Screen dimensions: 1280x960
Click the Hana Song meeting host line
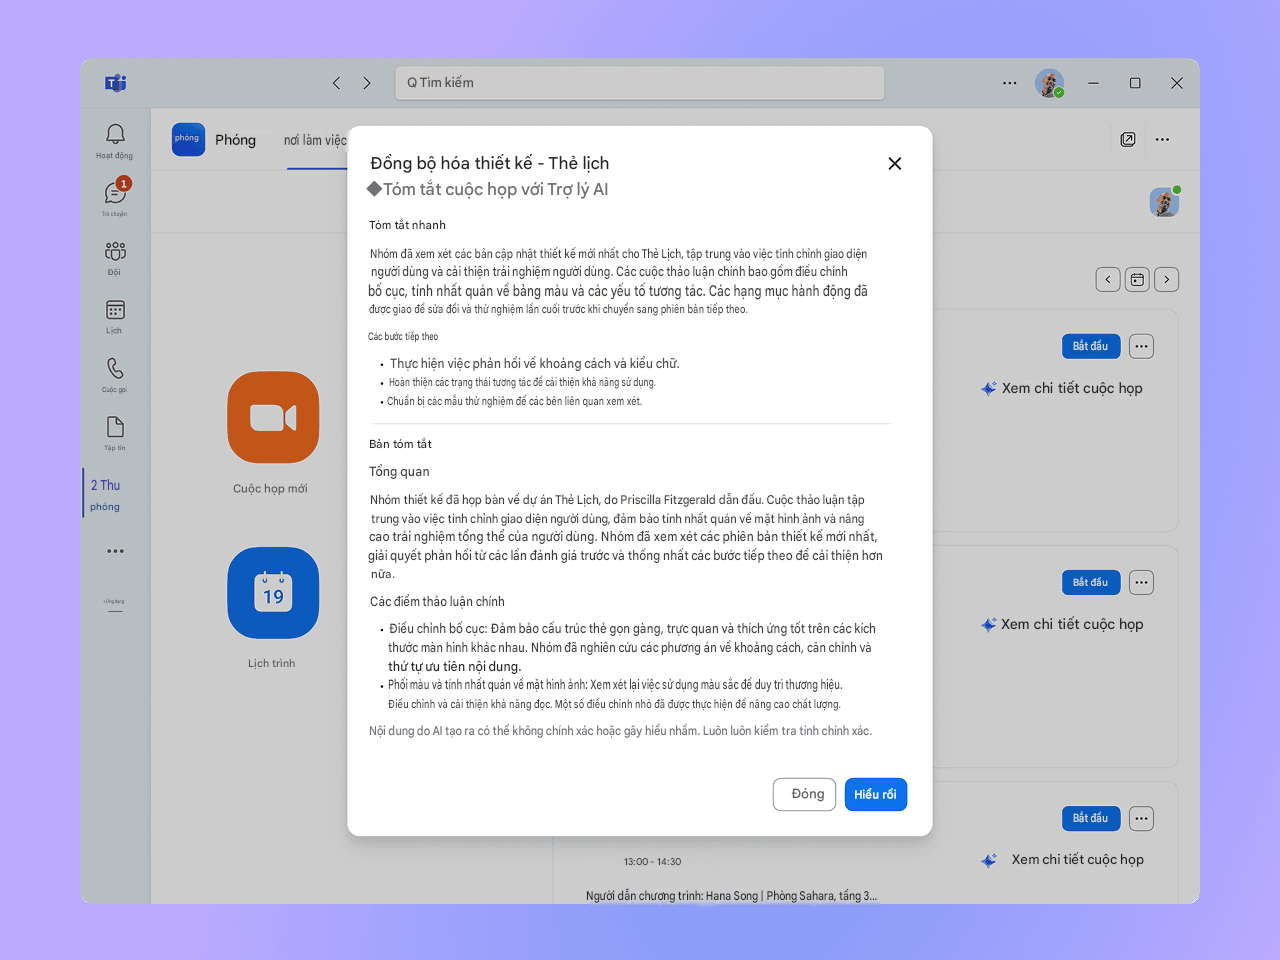click(x=731, y=896)
